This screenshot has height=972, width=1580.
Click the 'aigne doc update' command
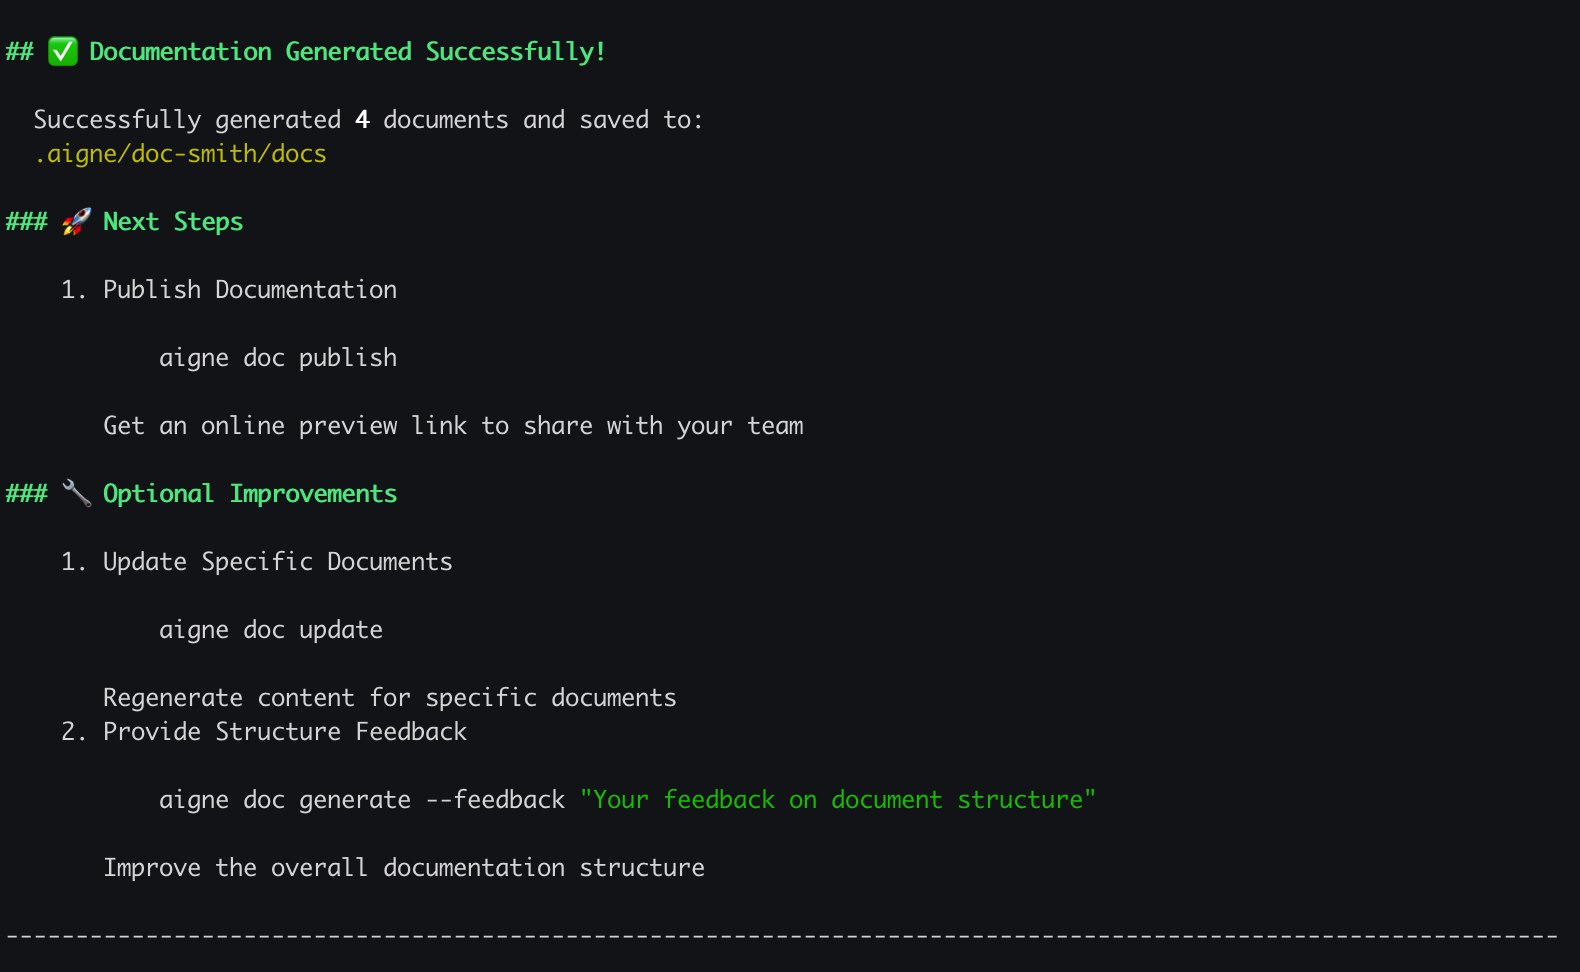coord(271,630)
